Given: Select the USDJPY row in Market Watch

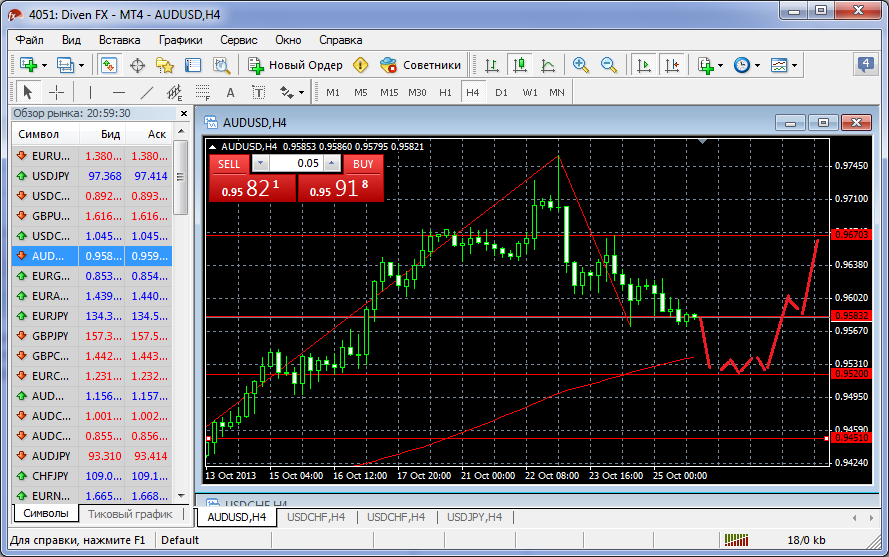Looking at the screenshot, I should pyautogui.click(x=92, y=176).
